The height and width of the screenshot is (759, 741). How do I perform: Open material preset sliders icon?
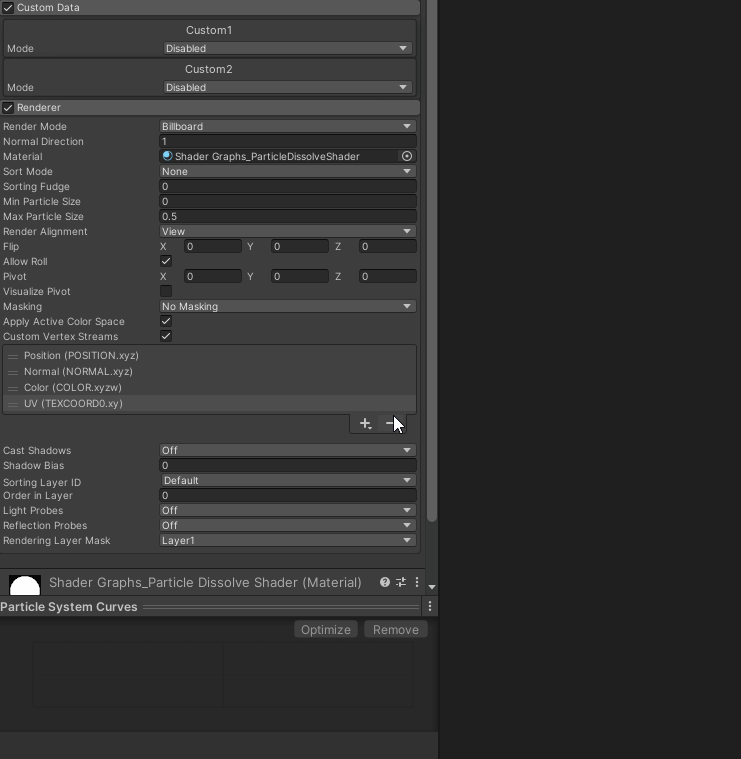coord(401,582)
